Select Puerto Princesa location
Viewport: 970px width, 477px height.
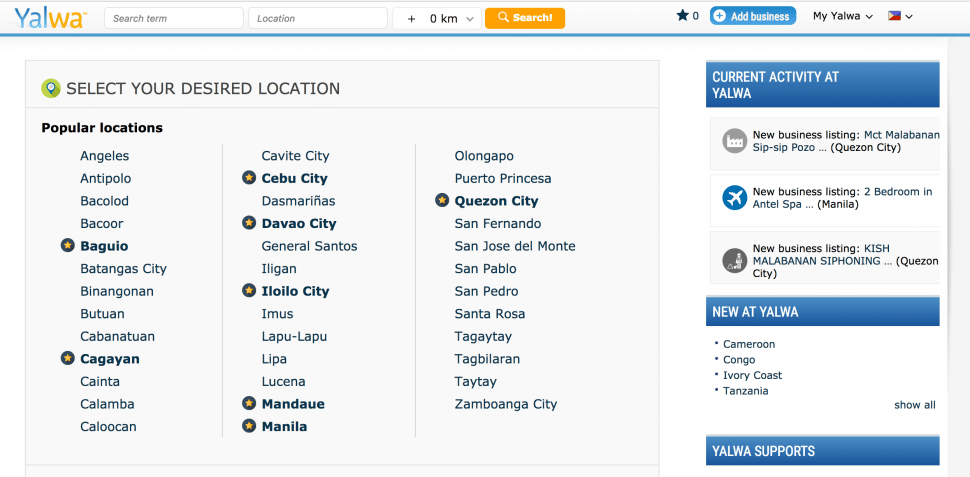pos(503,179)
